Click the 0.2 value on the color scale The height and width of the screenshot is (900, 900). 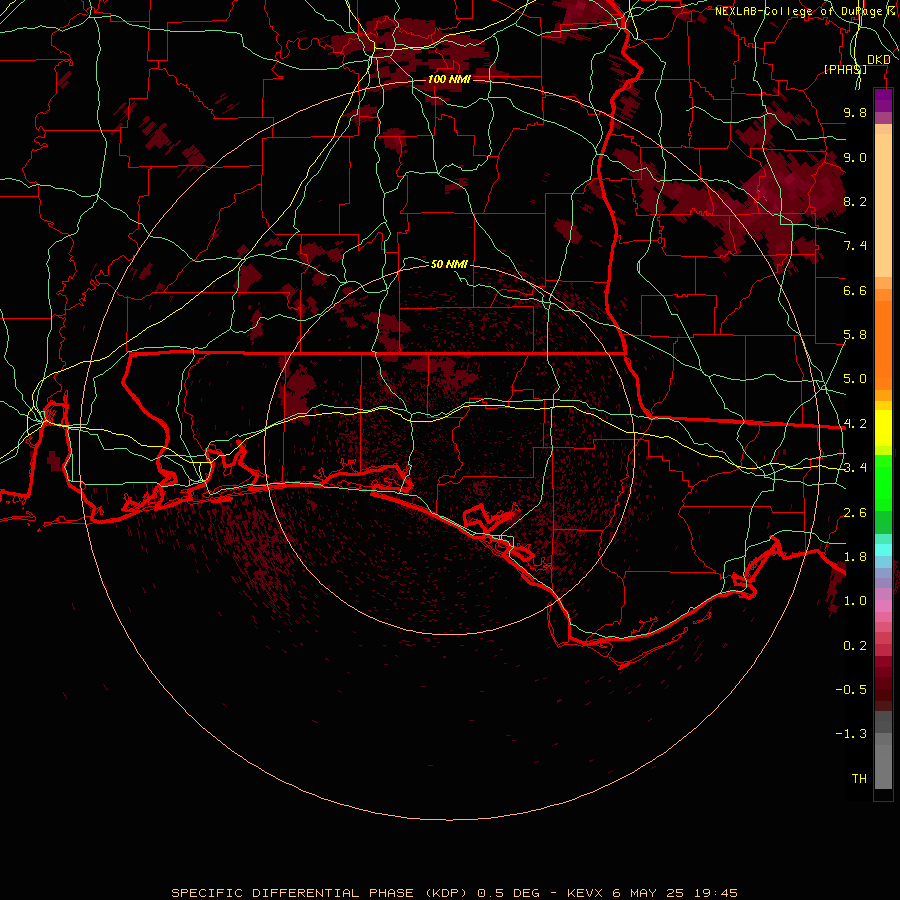(855, 646)
